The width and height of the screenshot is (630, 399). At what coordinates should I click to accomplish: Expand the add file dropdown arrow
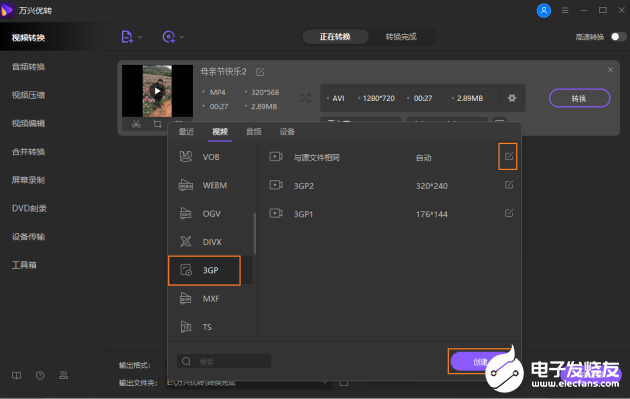pos(140,37)
